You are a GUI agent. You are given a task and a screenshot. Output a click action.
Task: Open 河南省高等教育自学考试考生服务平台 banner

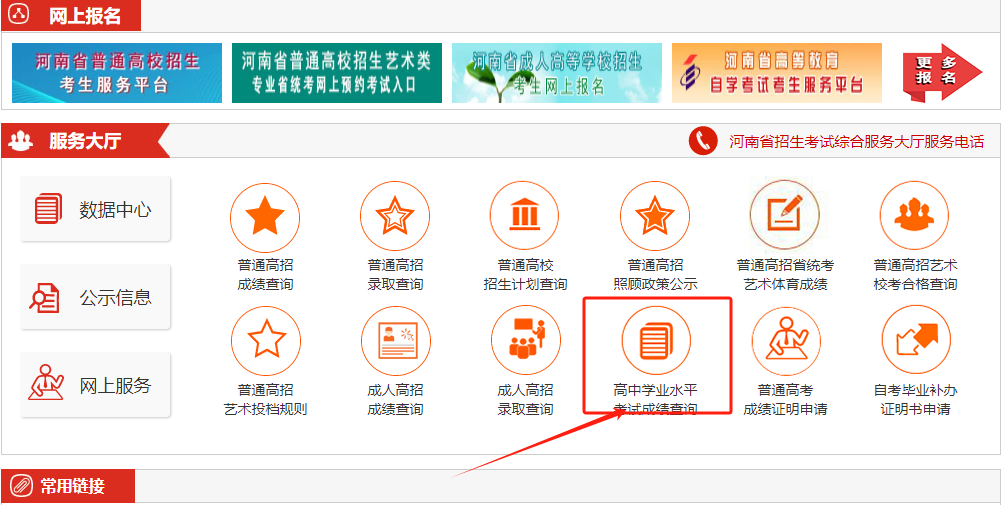tap(776, 73)
